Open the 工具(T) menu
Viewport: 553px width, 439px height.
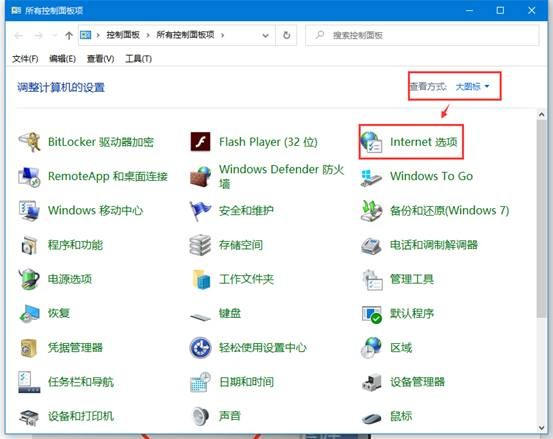[x=139, y=59]
